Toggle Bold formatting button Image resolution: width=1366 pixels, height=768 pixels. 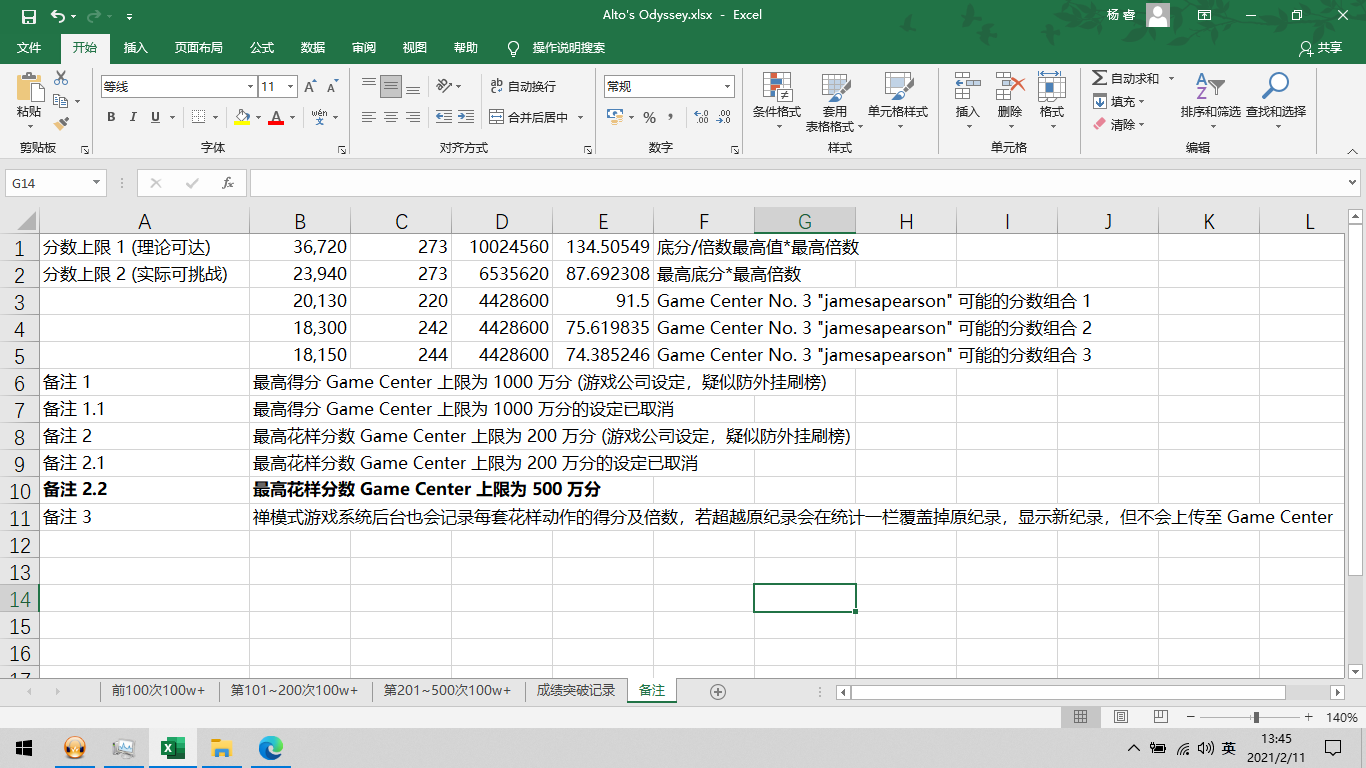111,117
